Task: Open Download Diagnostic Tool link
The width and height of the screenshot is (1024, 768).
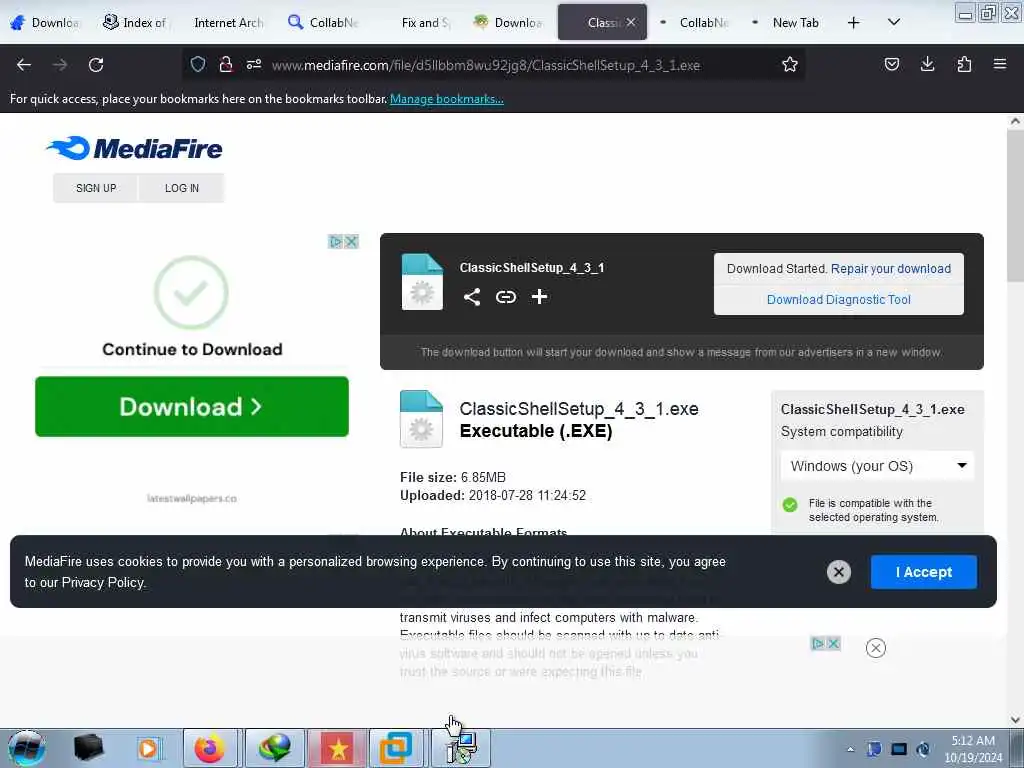Action: pyautogui.click(x=839, y=300)
